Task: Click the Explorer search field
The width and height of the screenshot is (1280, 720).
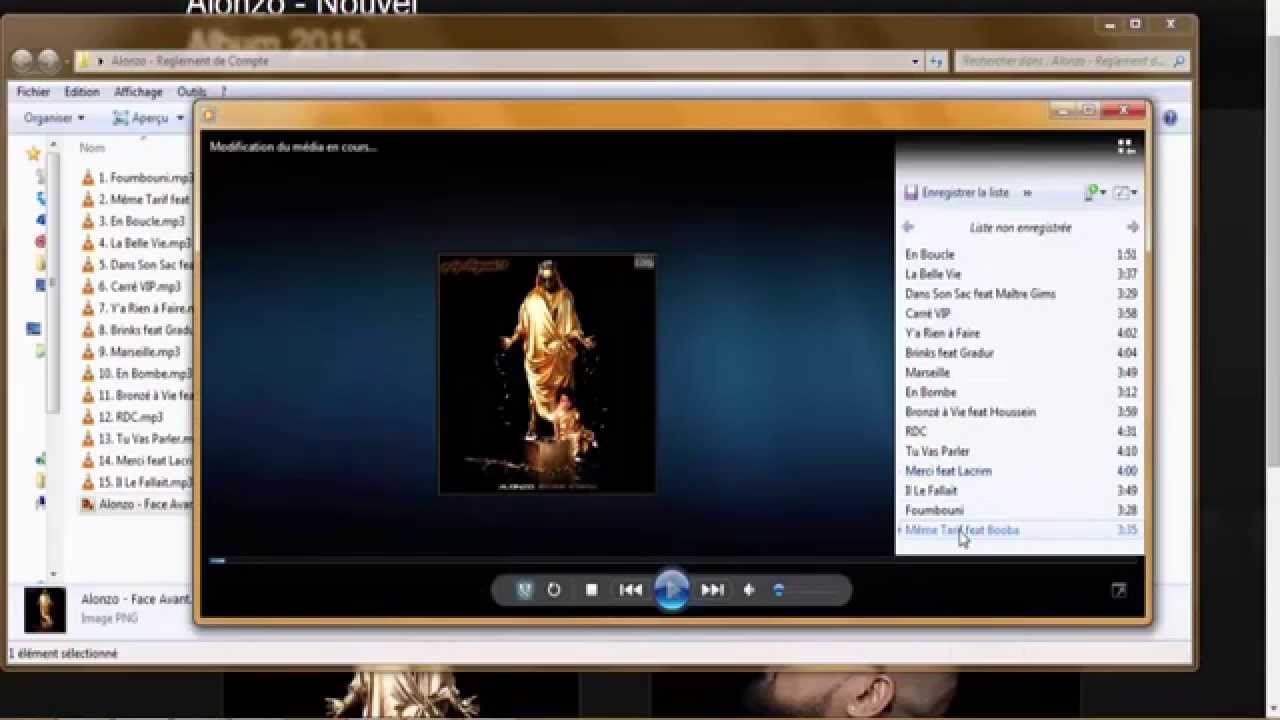Action: (1070, 61)
